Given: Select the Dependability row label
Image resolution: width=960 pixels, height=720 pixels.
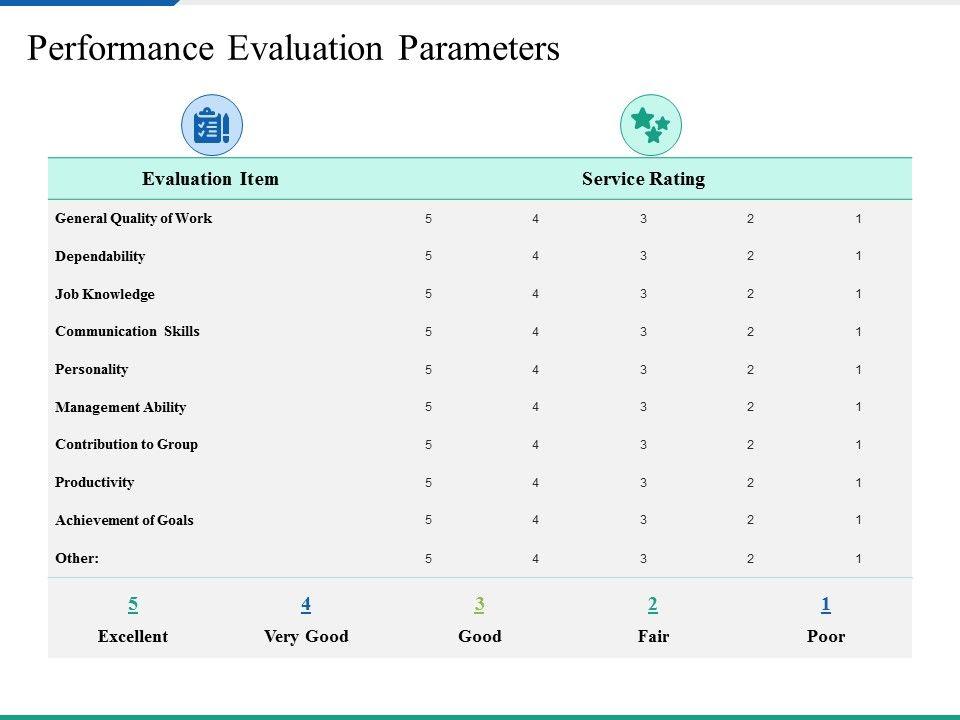Looking at the screenshot, I should tap(100, 257).
